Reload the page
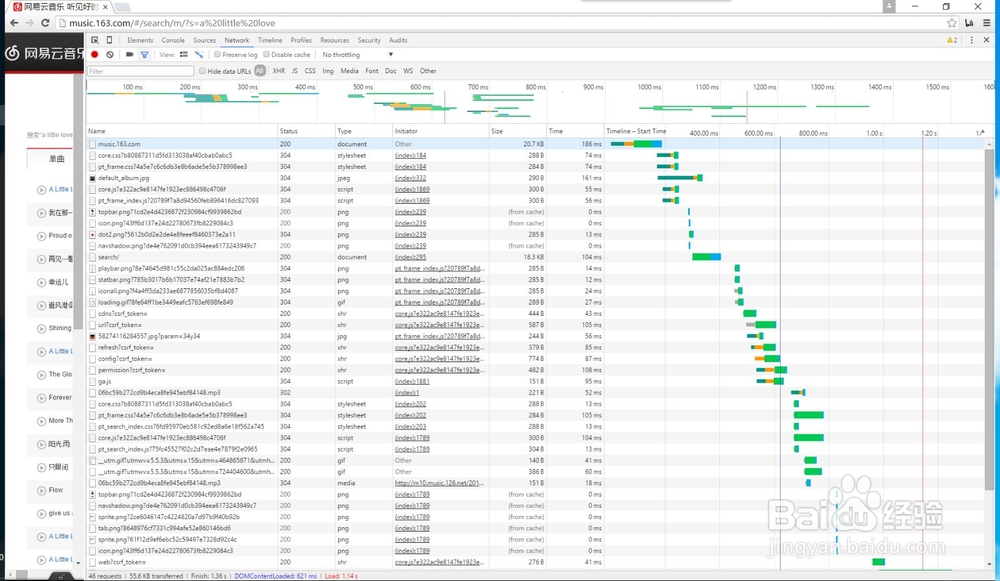The width and height of the screenshot is (1000, 581). coord(45,23)
